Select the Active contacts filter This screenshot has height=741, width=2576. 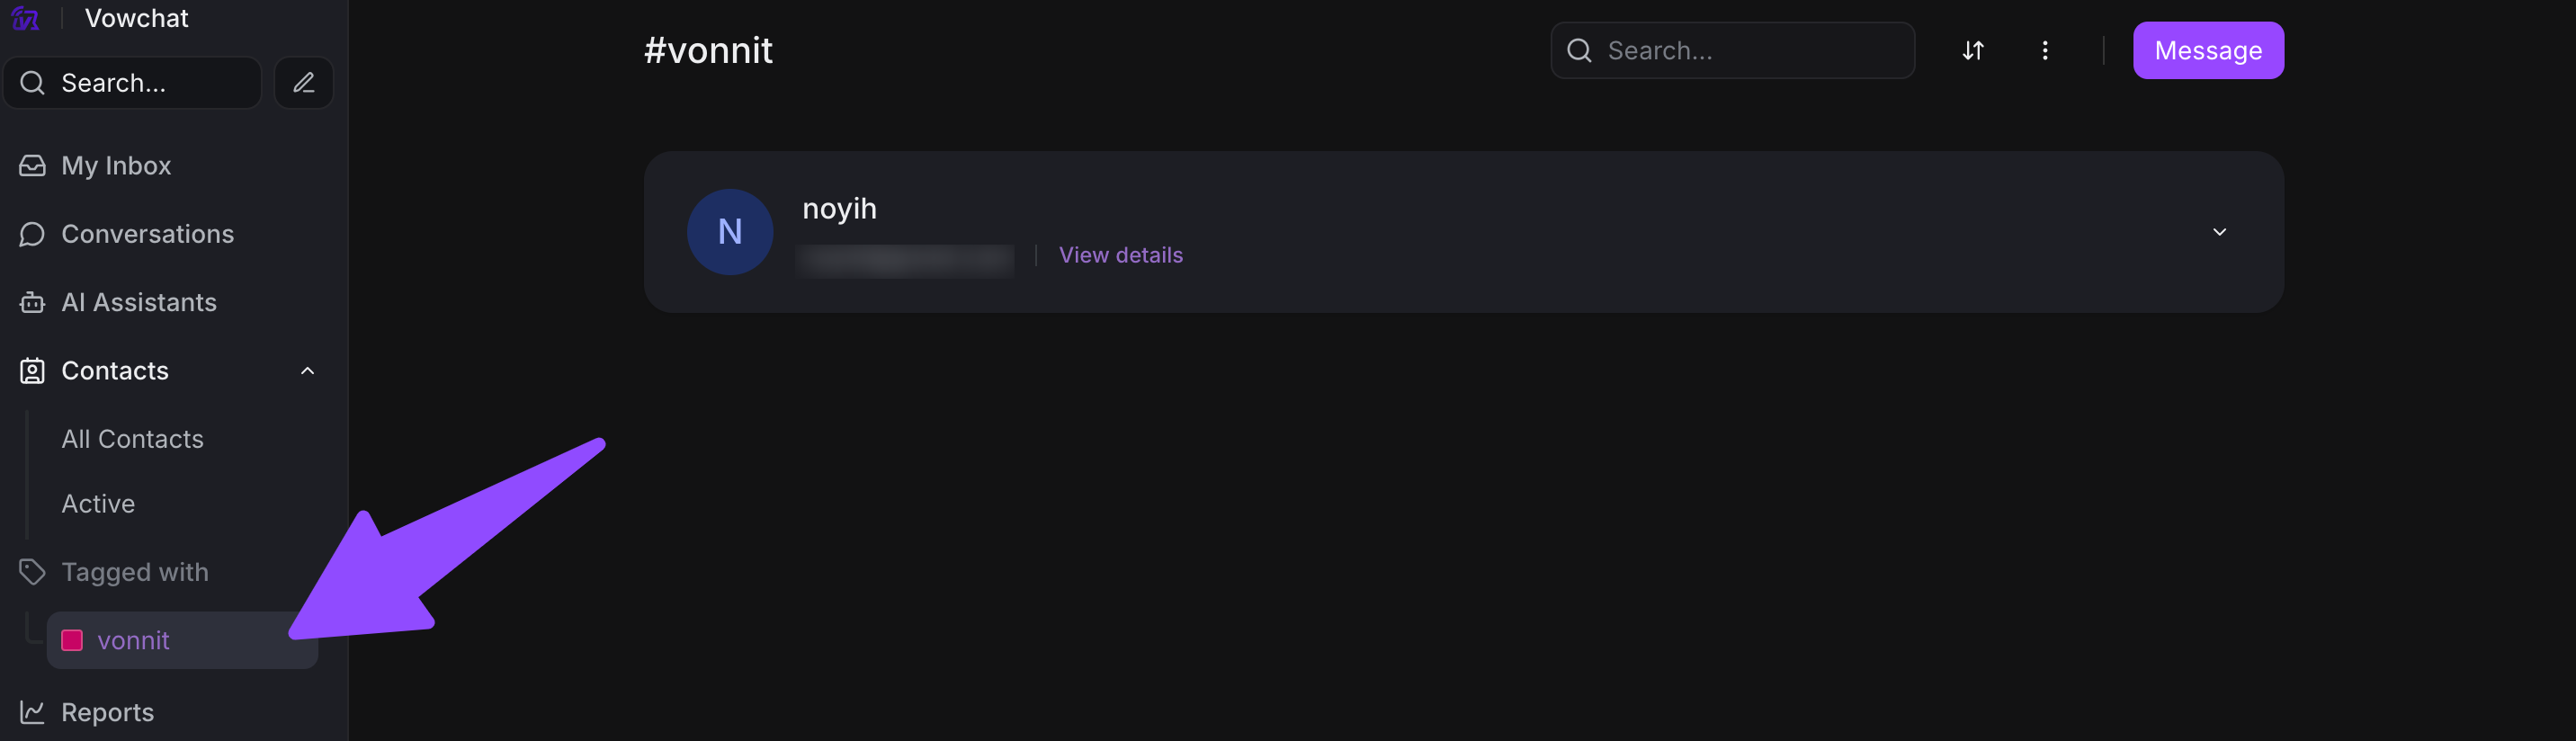coord(98,504)
